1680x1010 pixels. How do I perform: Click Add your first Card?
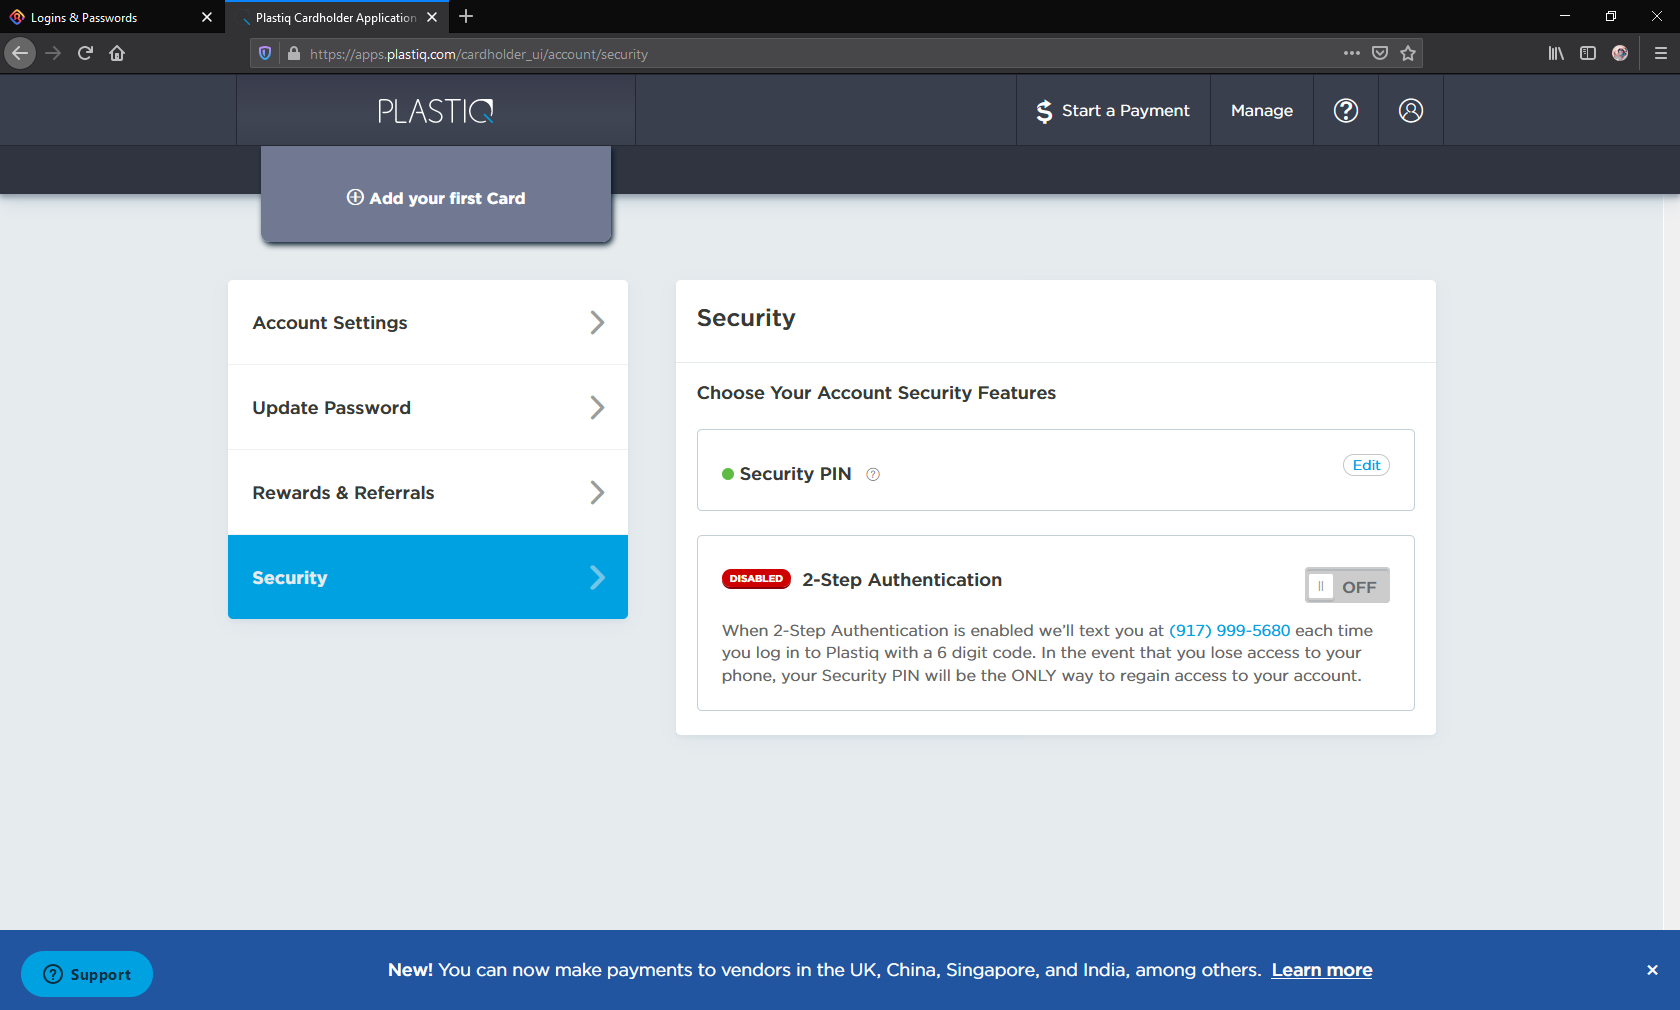pyautogui.click(x=436, y=195)
